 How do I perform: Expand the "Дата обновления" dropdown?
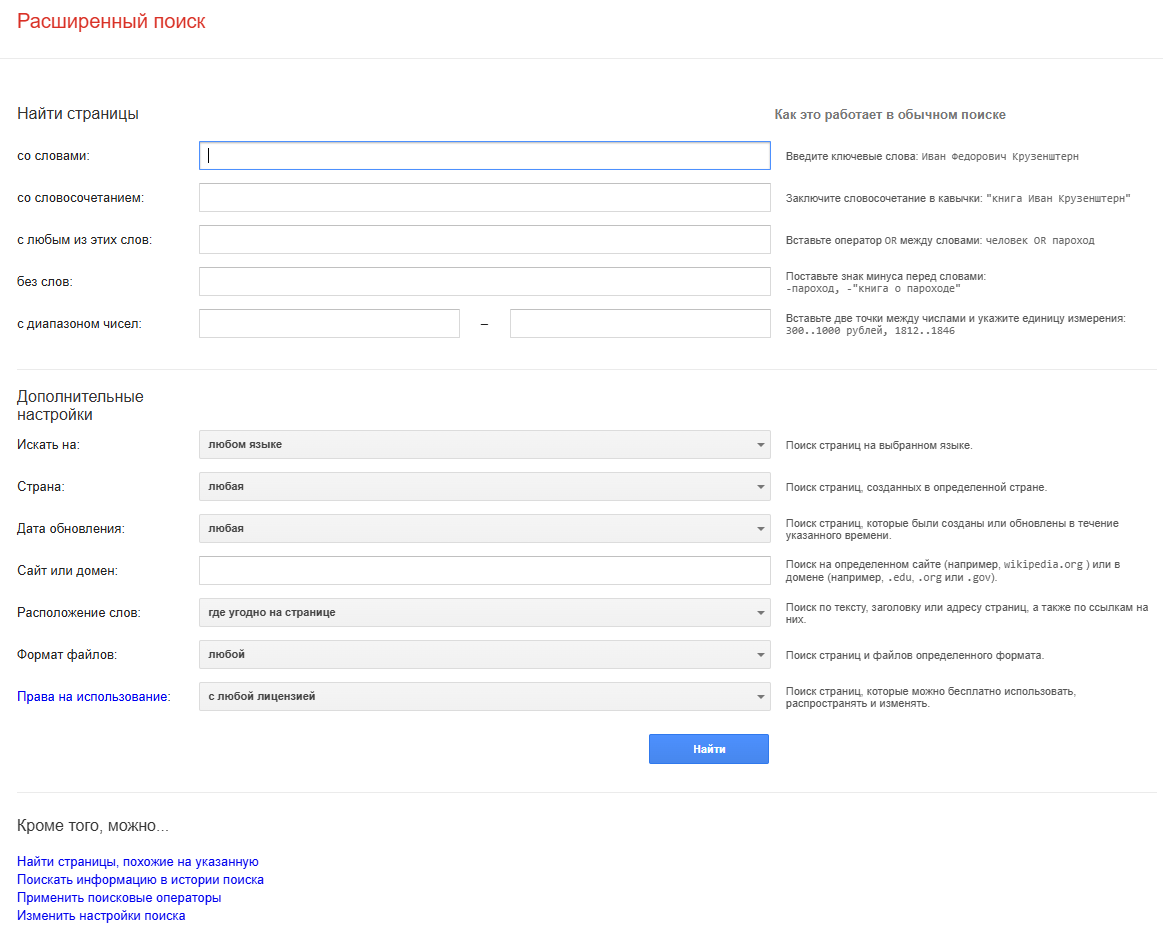[x=484, y=528]
